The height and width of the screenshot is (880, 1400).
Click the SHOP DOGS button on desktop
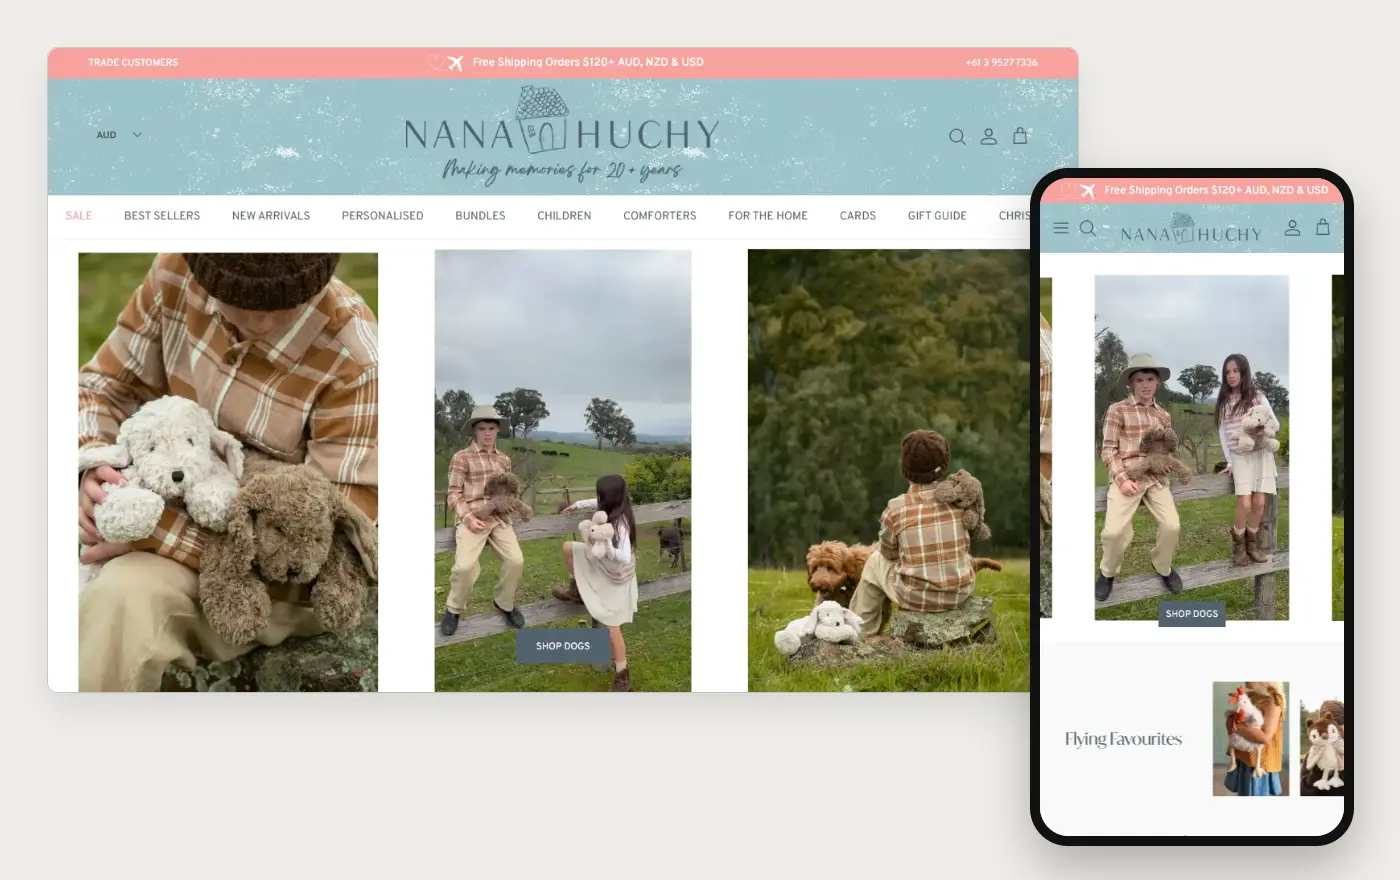point(563,646)
